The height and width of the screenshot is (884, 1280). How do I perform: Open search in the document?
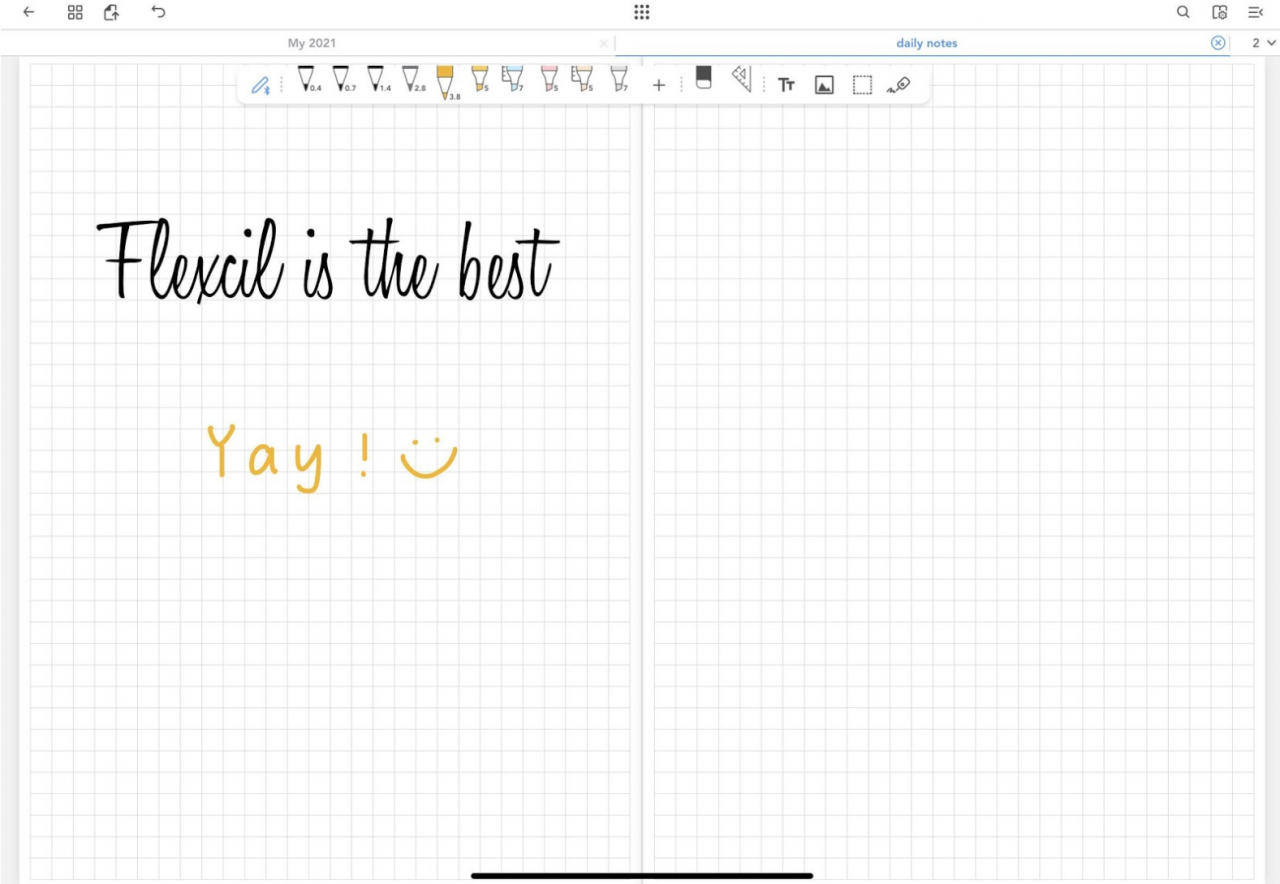click(1183, 12)
